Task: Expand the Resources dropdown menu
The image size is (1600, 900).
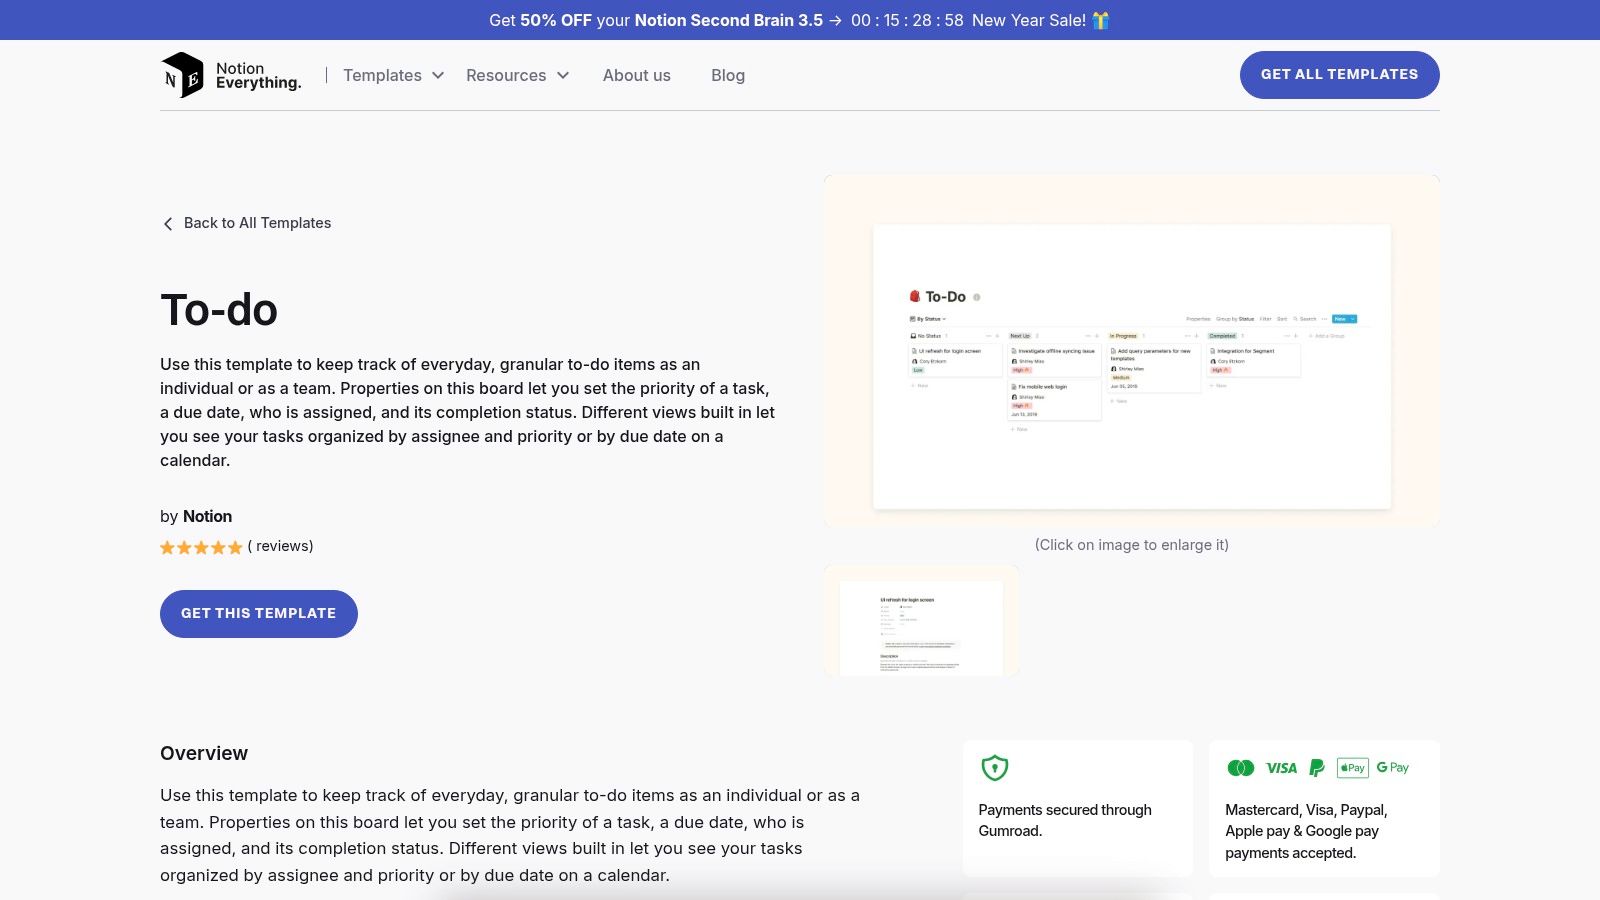Action: (517, 75)
